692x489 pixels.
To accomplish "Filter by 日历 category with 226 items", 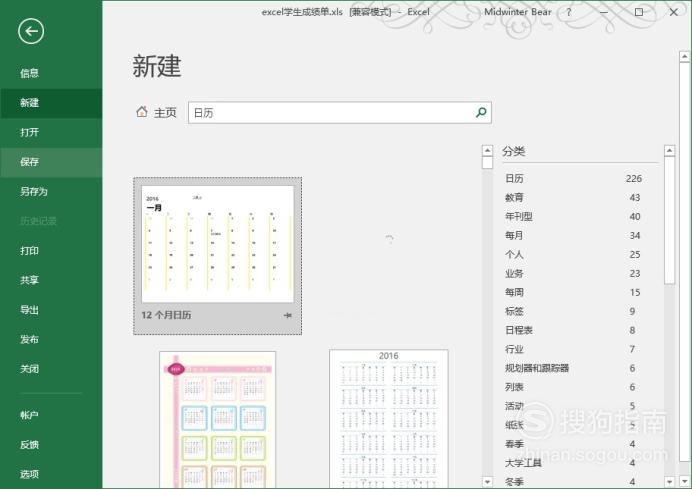I will click(x=573, y=179).
